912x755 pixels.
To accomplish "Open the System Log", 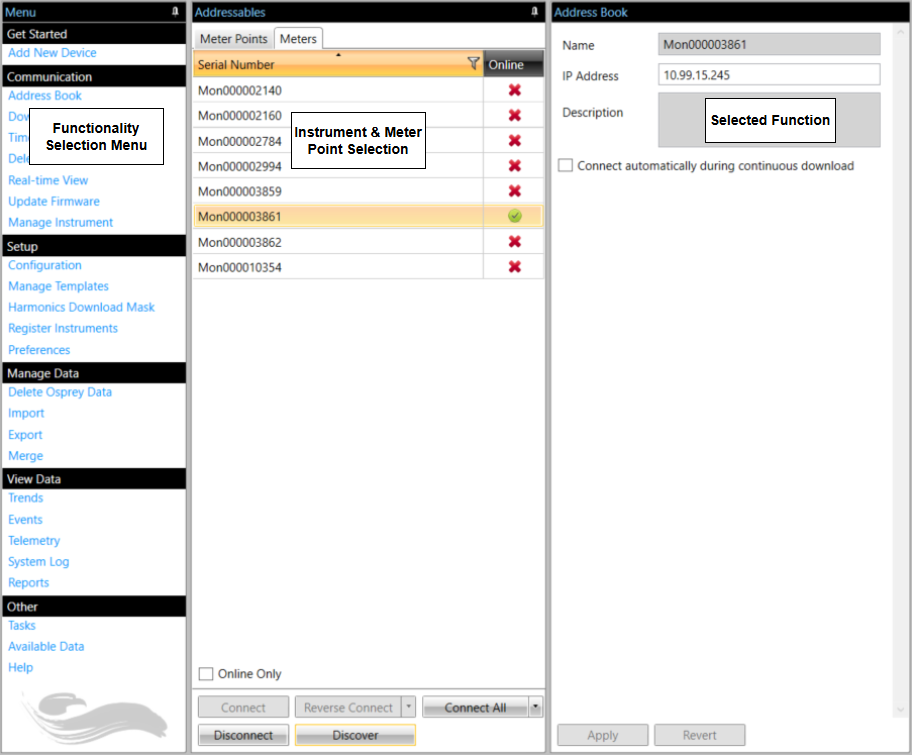I will tap(38, 561).
